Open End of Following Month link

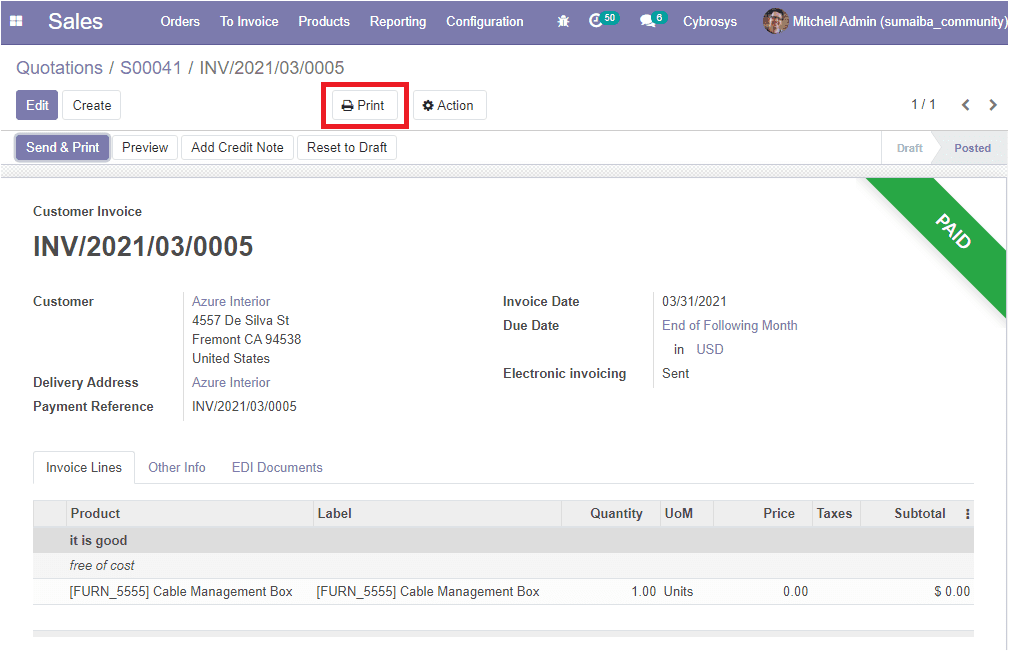(730, 326)
